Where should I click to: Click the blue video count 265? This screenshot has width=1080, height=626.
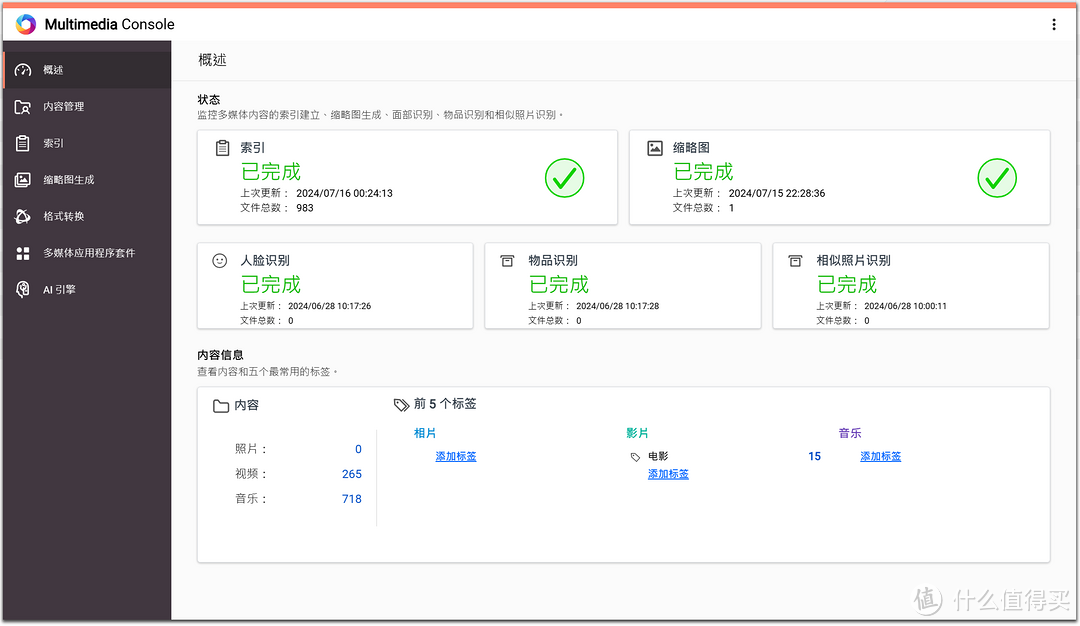pyautogui.click(x=352, y=473)
